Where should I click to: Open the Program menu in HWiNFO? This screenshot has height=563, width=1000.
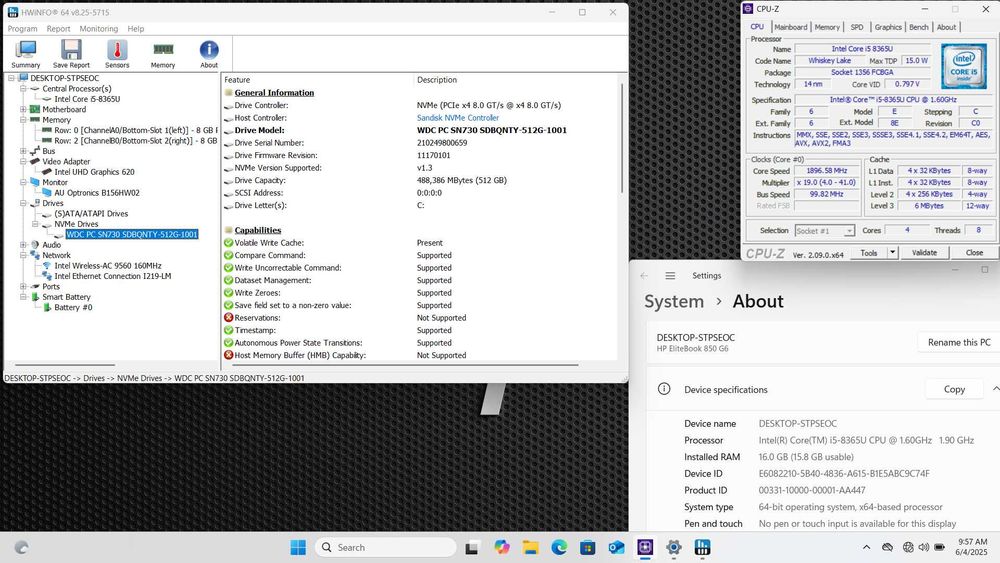(x=22, y=29)
